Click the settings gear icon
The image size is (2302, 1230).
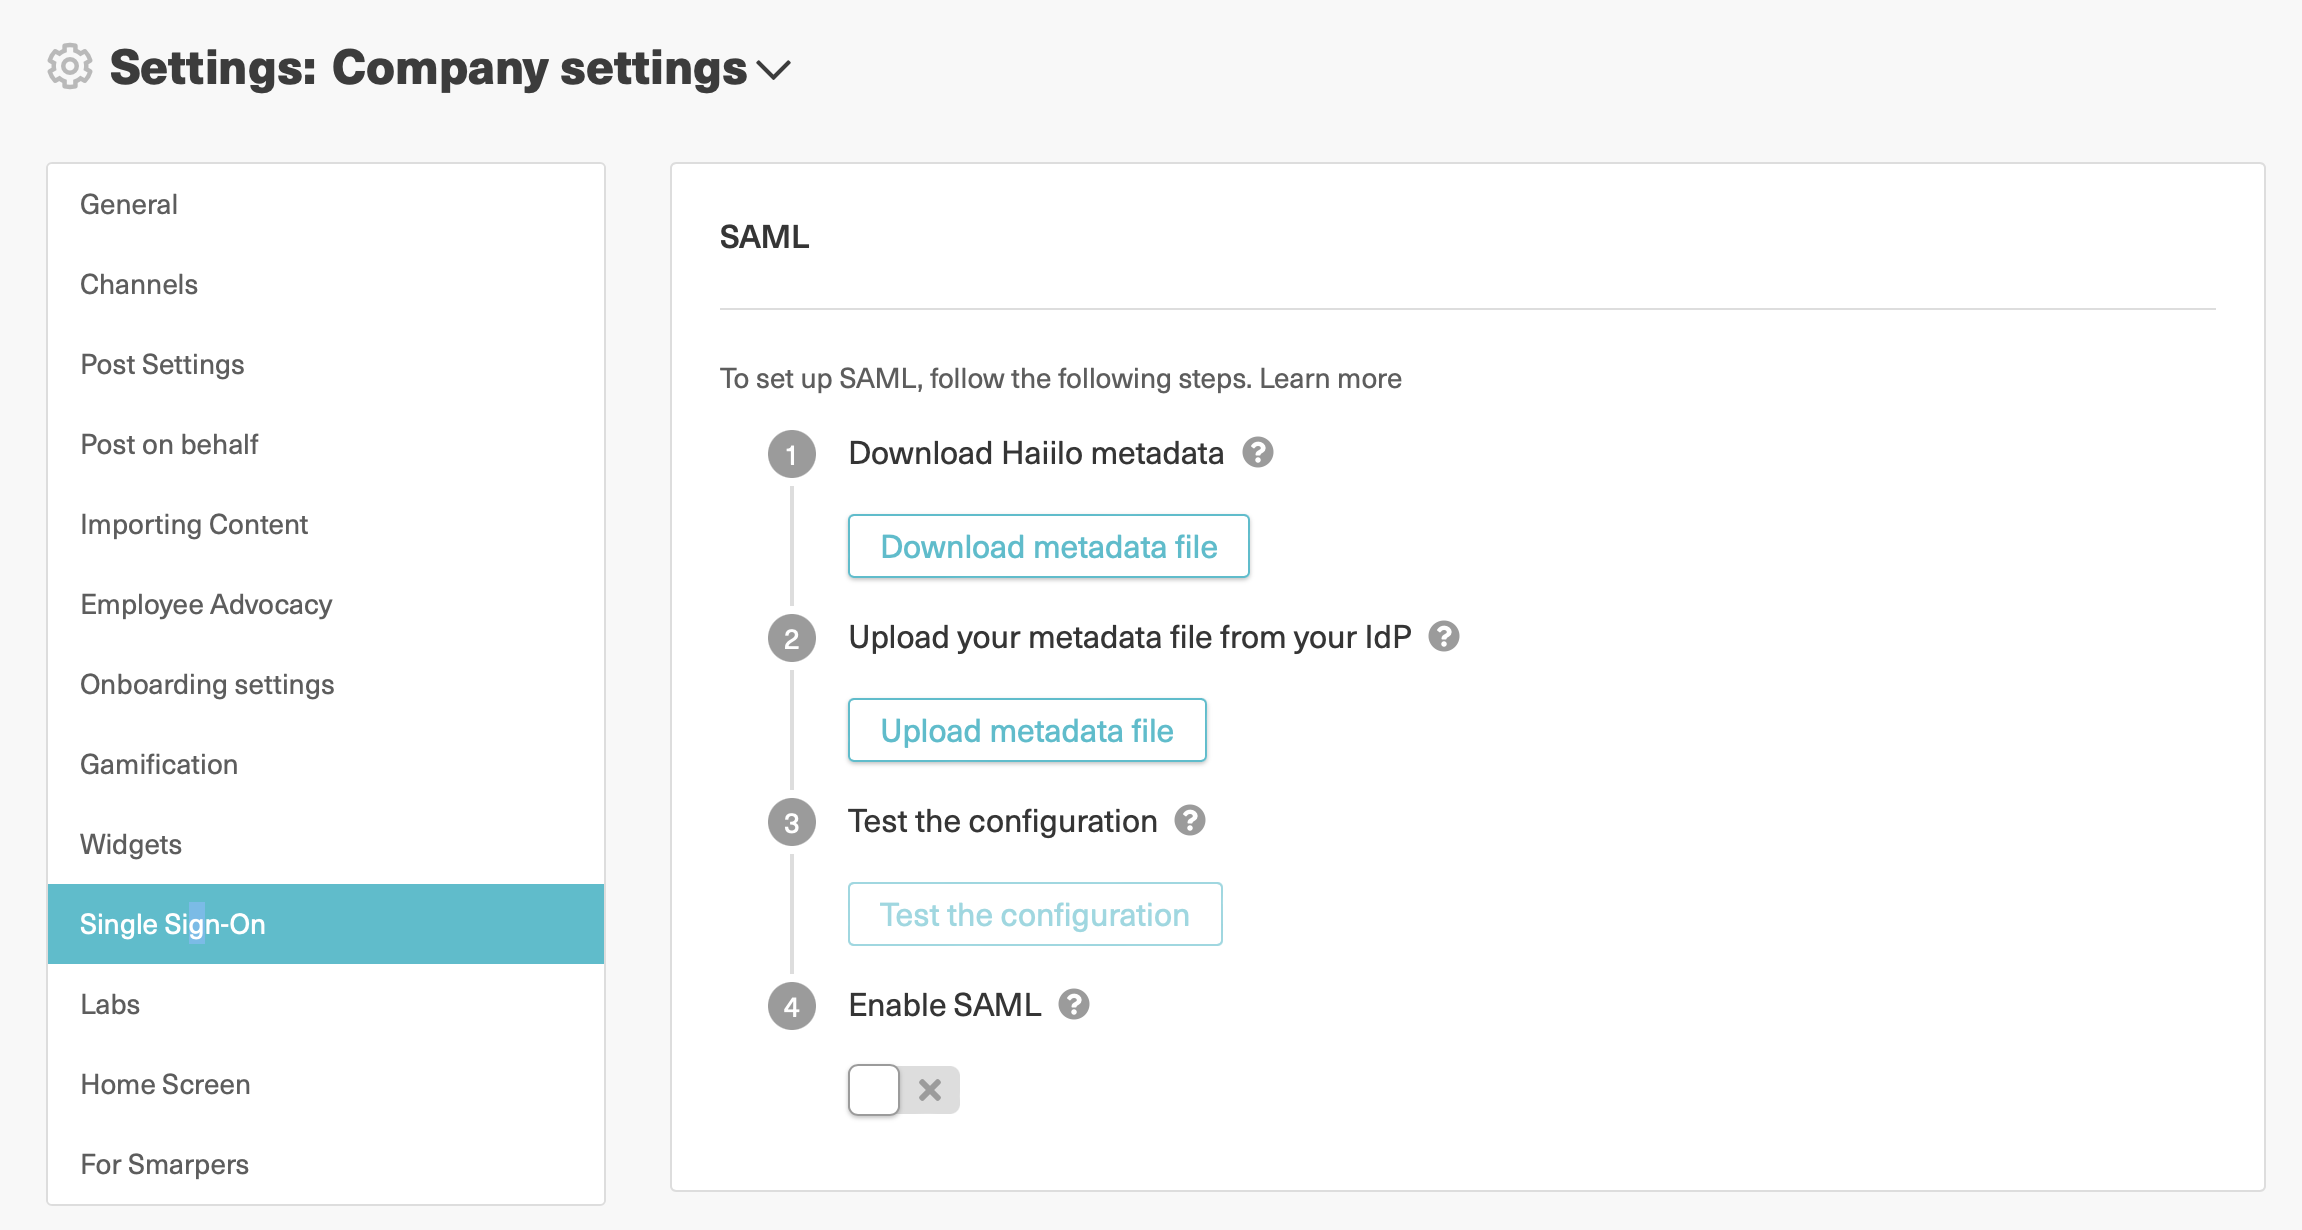pos(70,67)
